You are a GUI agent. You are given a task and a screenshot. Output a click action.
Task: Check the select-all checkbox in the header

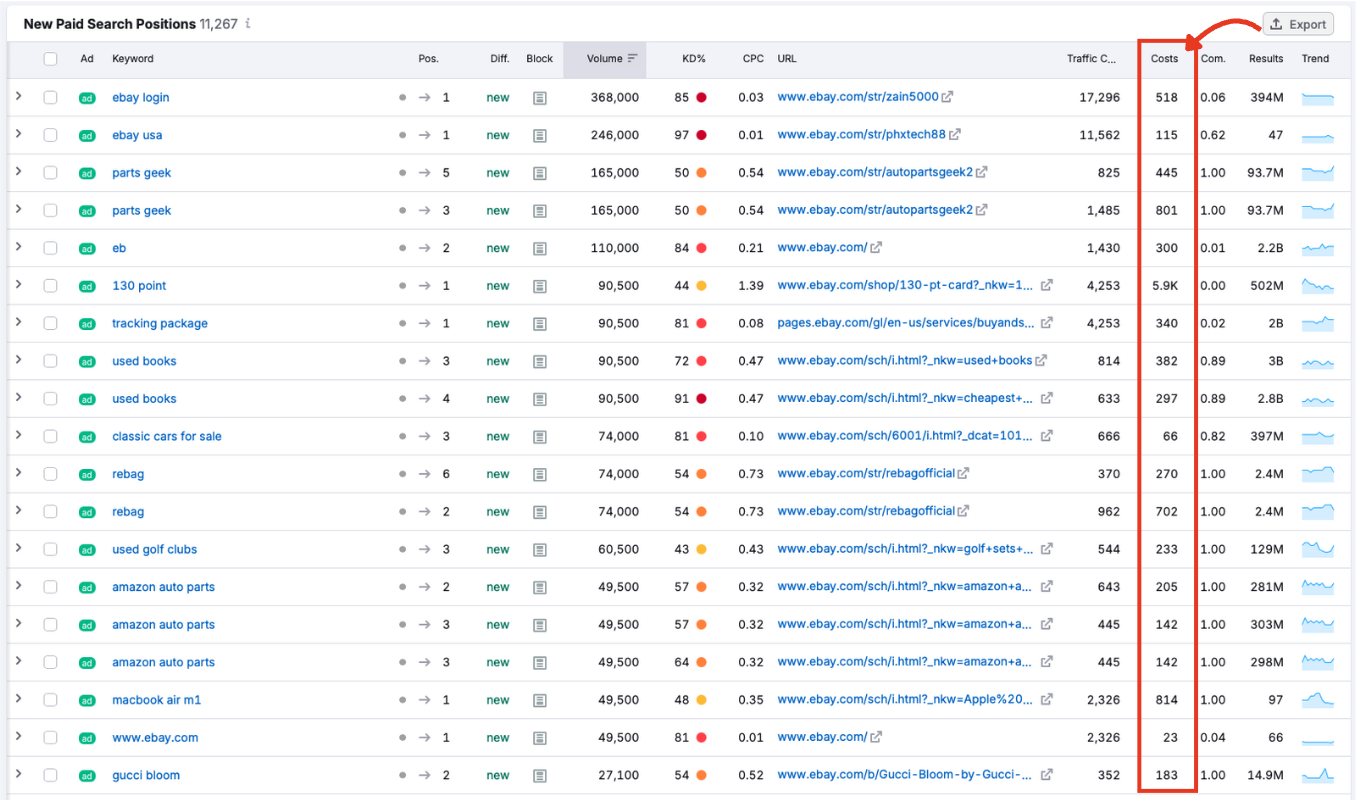click(x=51, y=58)
